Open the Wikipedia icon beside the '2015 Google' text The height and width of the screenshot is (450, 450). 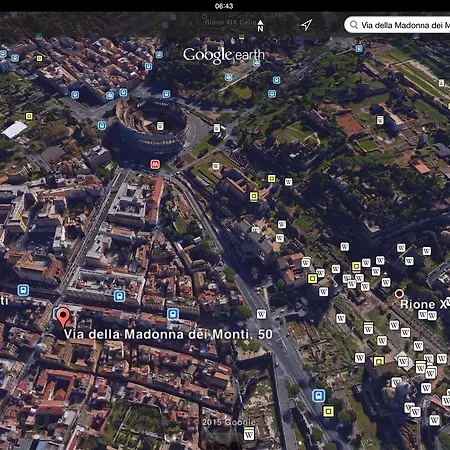249,434
